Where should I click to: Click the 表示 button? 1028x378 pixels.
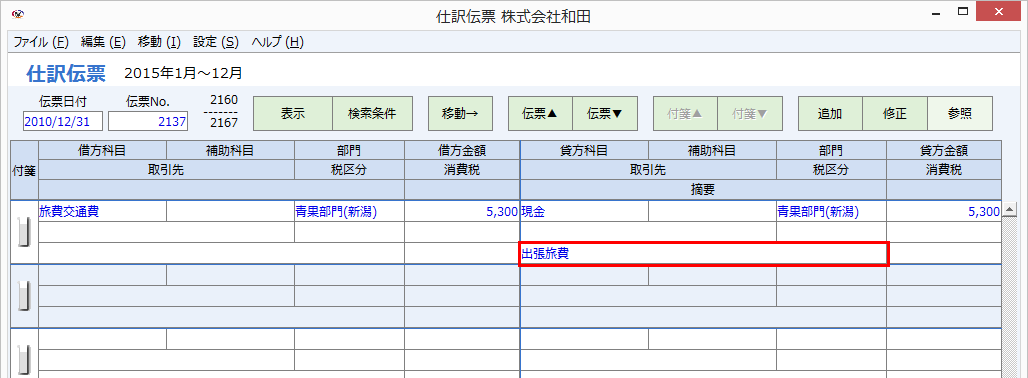[x=293, y=113]
